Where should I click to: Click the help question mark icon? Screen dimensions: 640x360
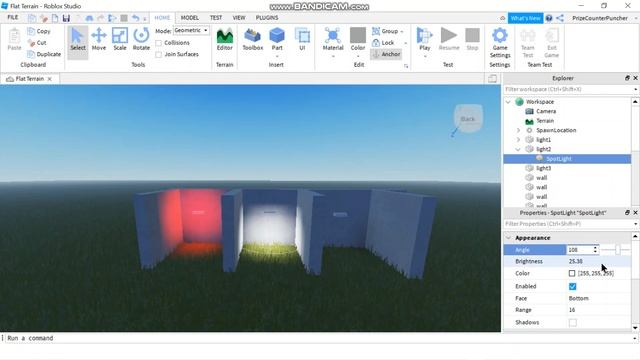pyautogui.click(x=549, y=18)
